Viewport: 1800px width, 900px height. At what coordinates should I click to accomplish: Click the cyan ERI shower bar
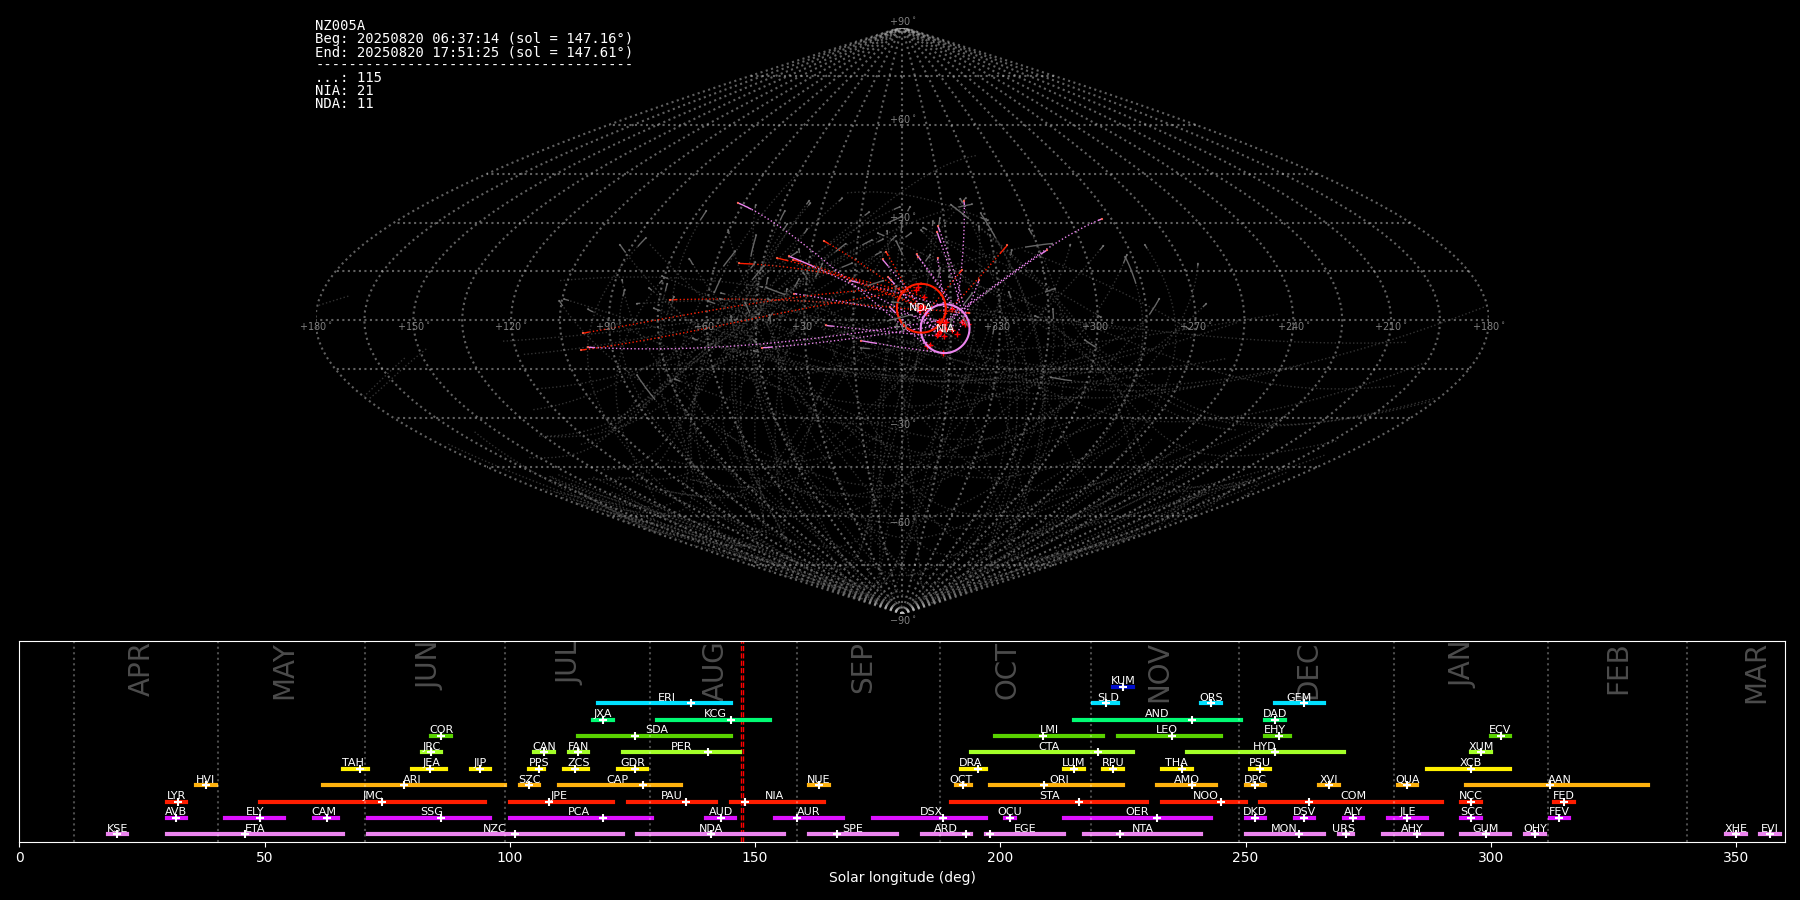pyautogui.click(x=664, y=703)
